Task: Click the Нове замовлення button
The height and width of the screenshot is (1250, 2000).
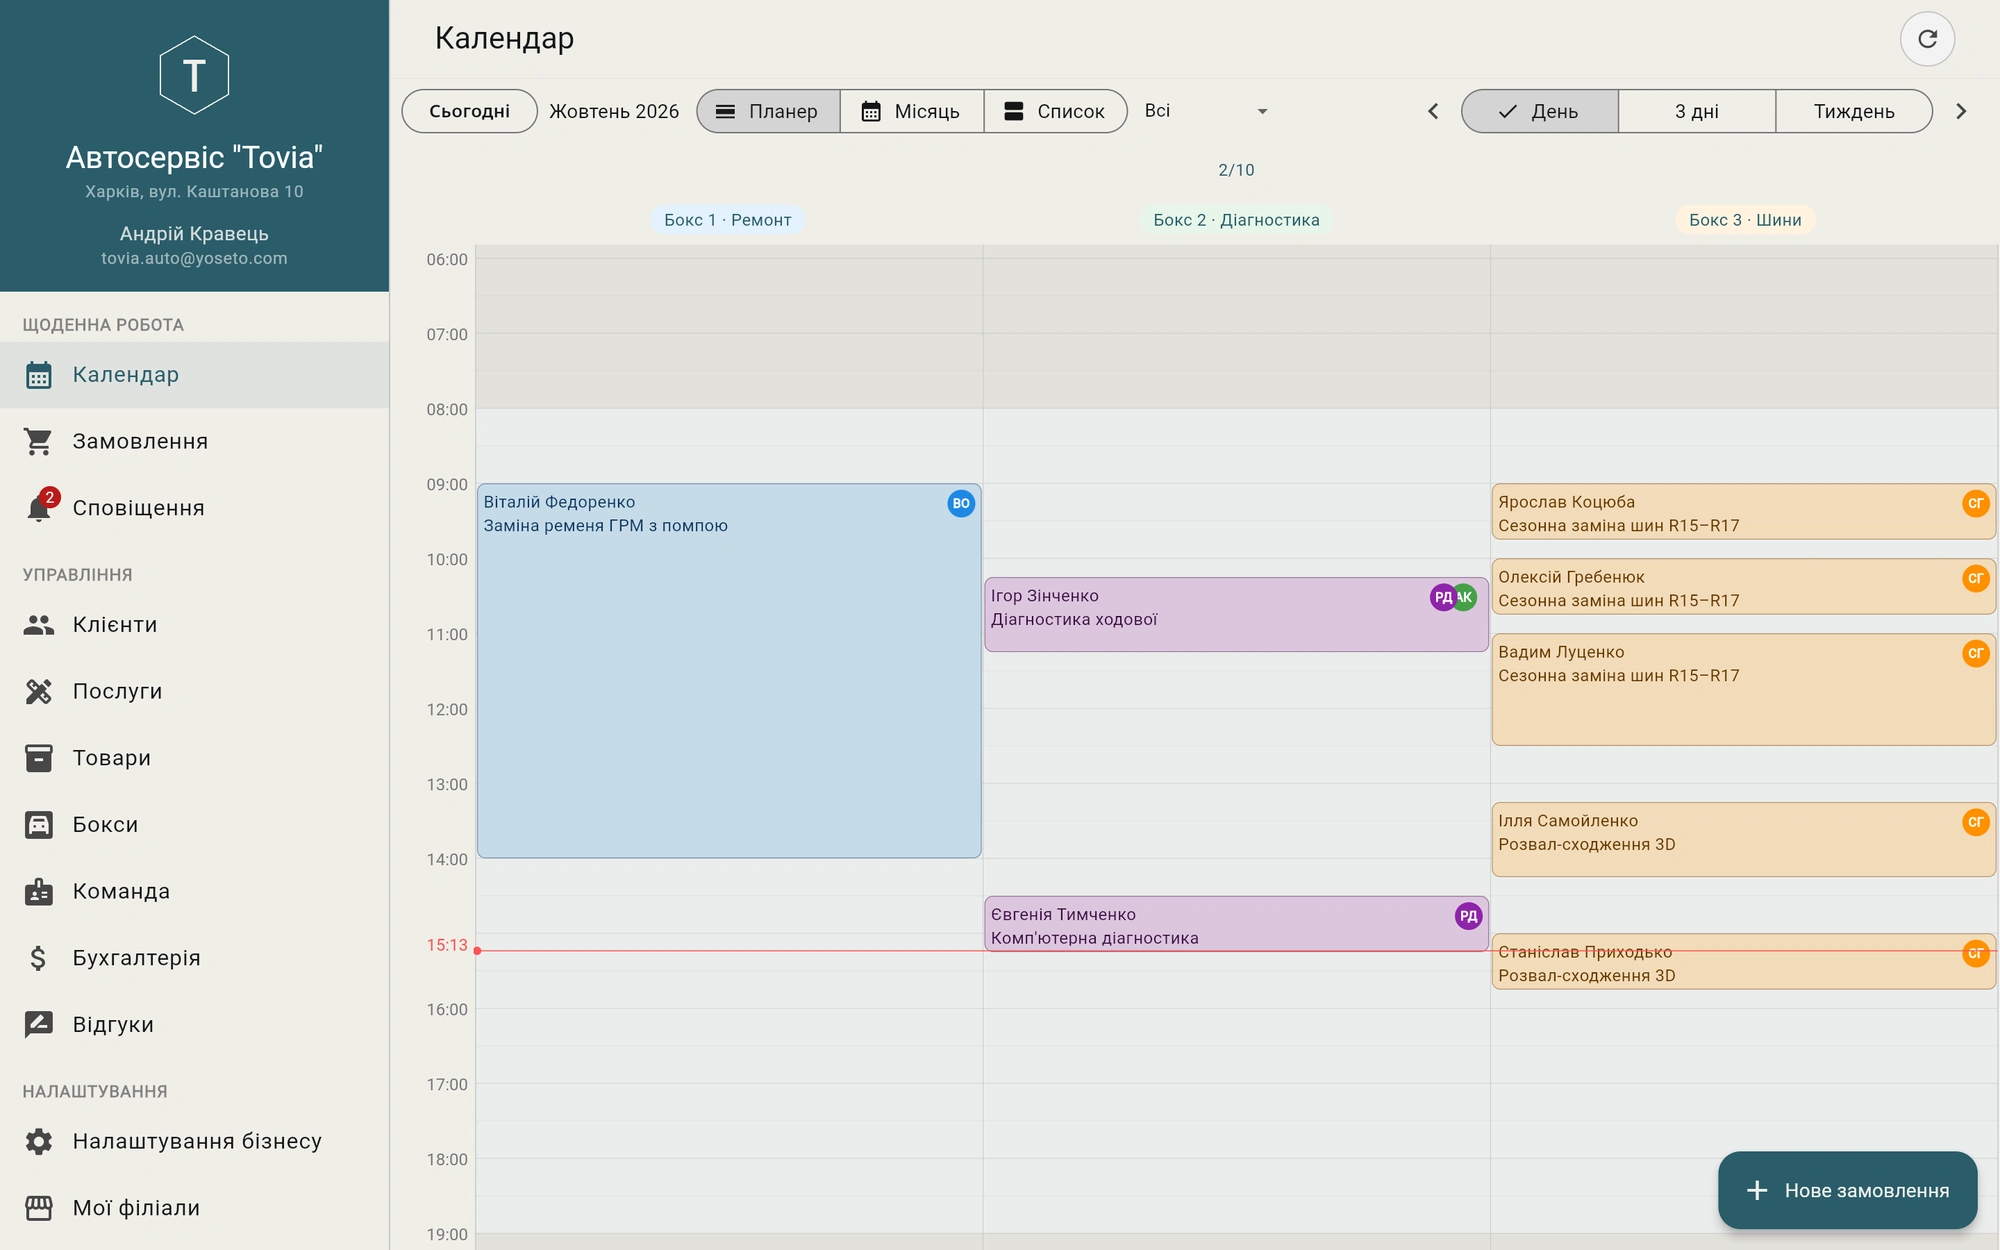Action: click(1847, 1190)
